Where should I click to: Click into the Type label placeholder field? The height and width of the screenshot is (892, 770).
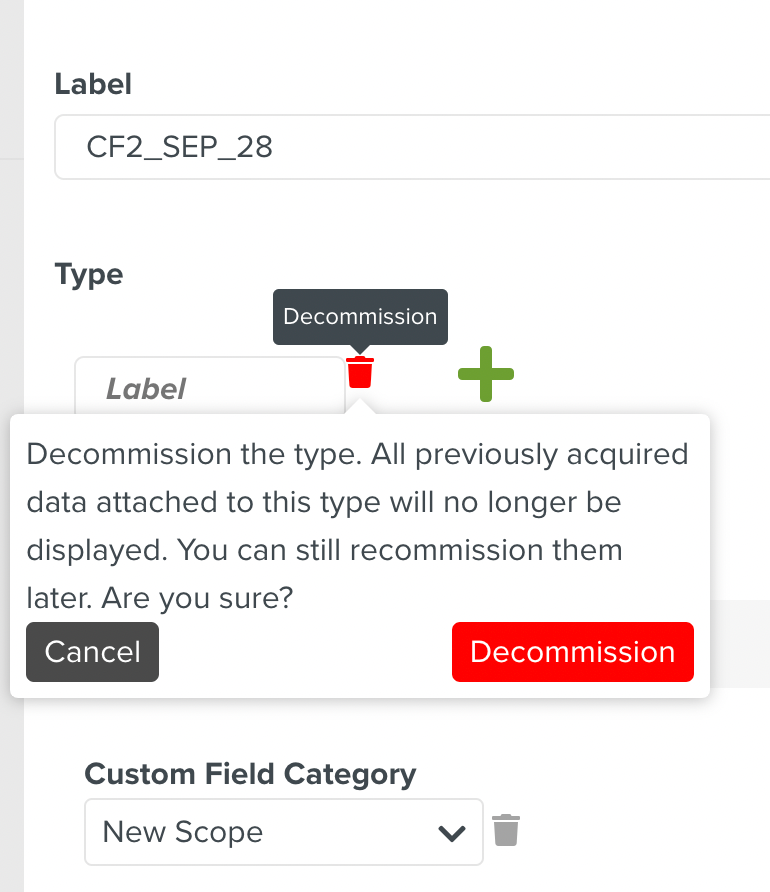[208, 387]
